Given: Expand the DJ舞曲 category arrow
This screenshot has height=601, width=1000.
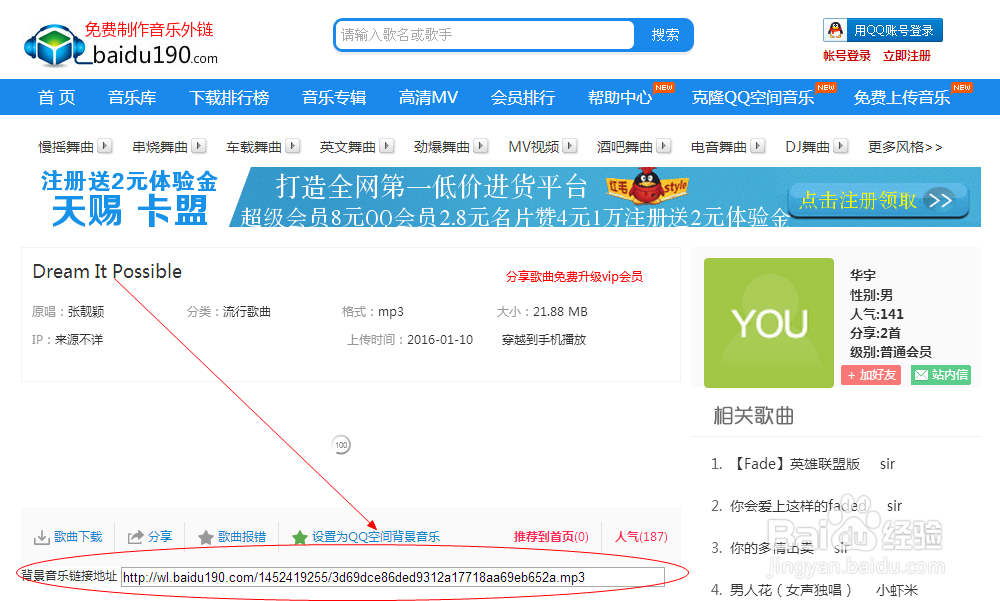Looking at the screenshot, I should pyautogui.click(x=838, y=145).
